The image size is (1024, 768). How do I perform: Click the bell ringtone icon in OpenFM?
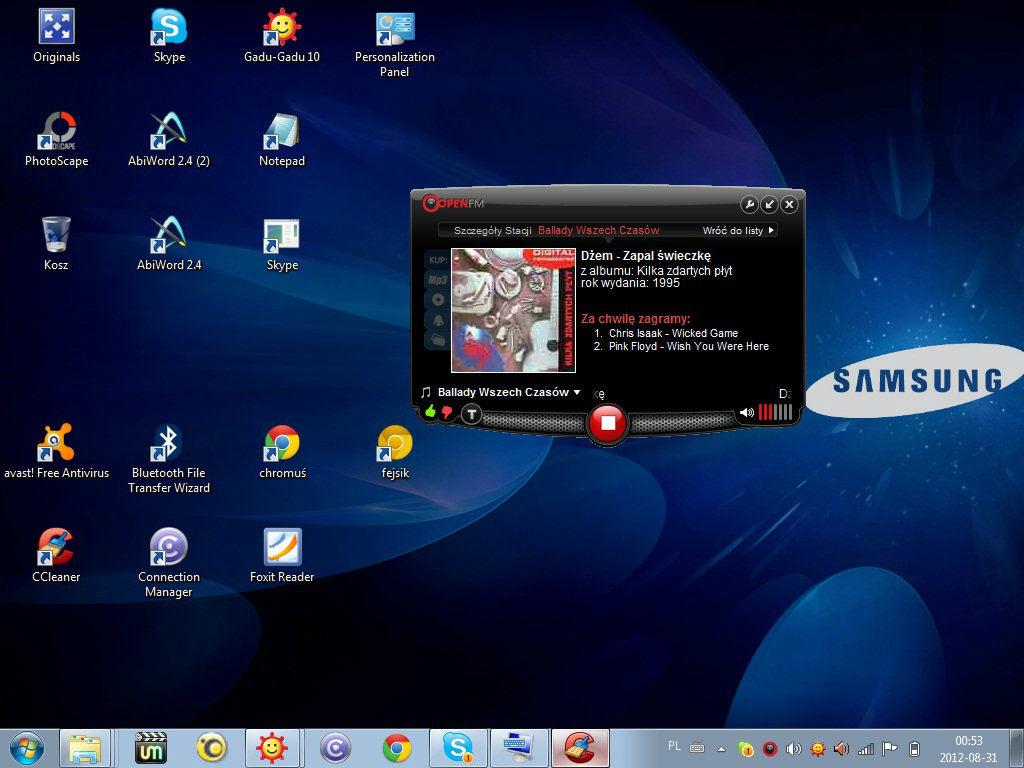tap(438, 320)
